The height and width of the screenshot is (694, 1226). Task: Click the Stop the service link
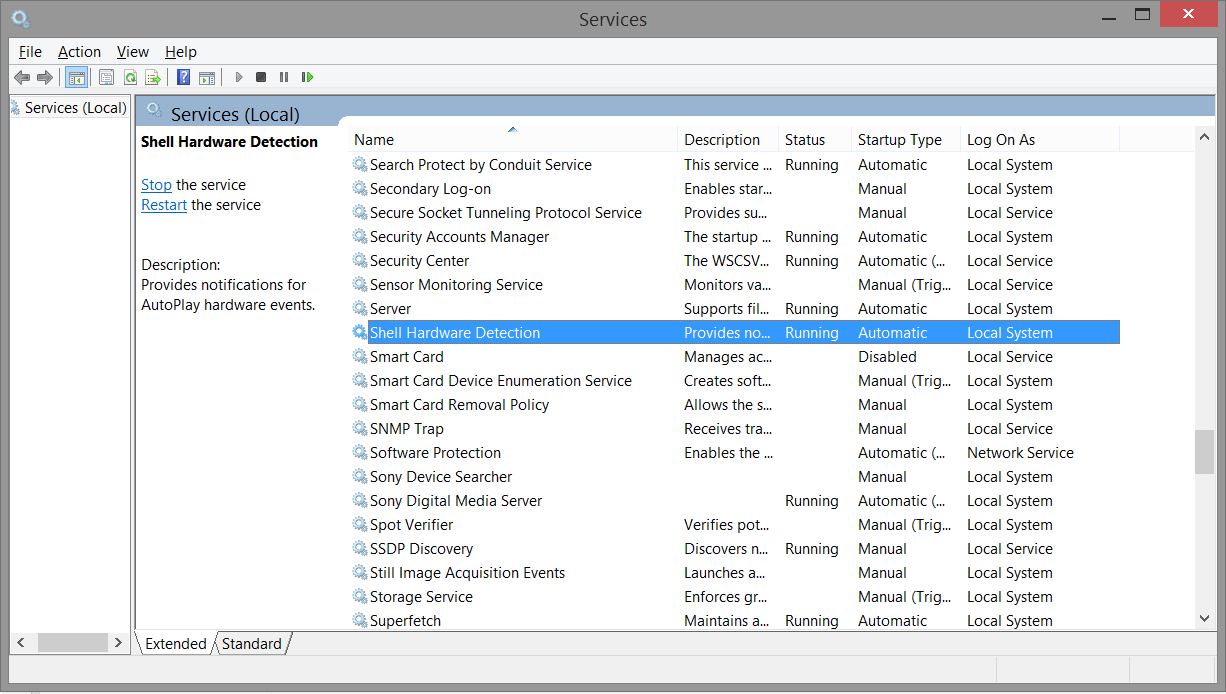click(156, 185)
